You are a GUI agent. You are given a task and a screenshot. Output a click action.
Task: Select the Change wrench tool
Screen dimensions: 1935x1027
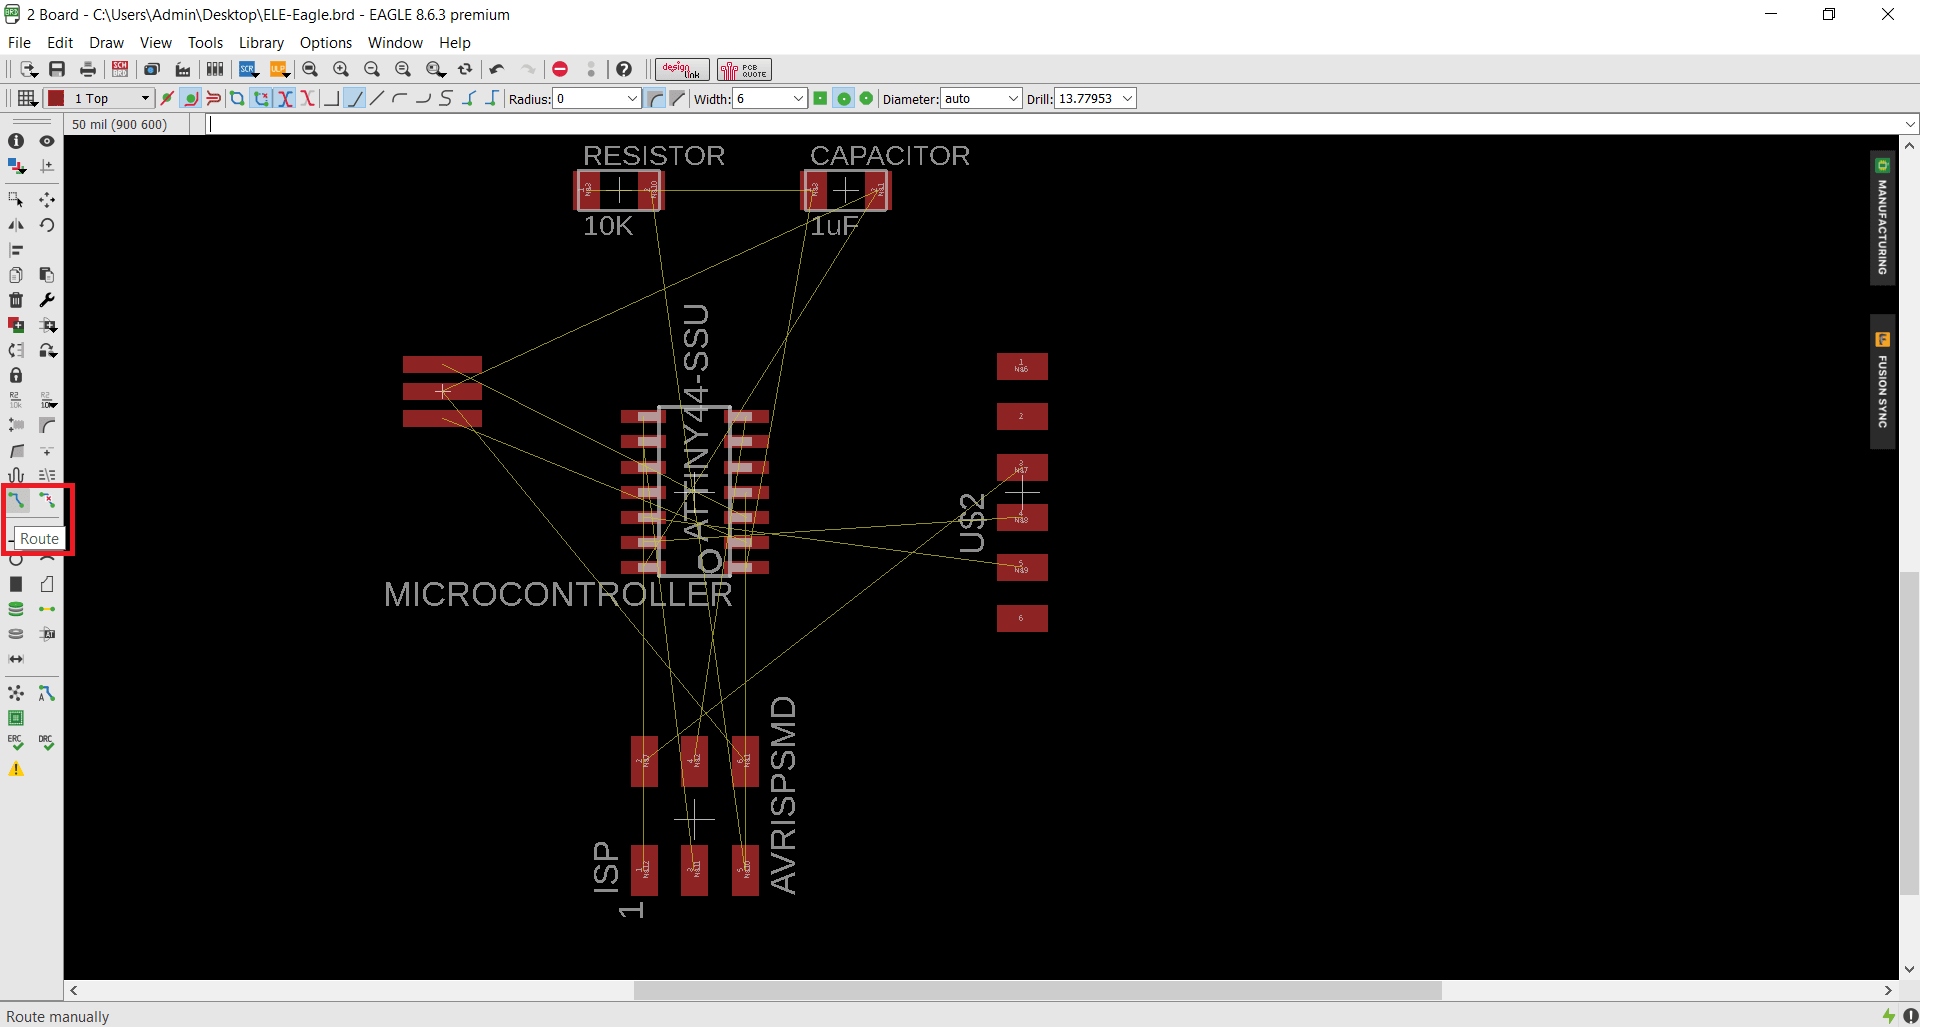click(x=47, y=300)
